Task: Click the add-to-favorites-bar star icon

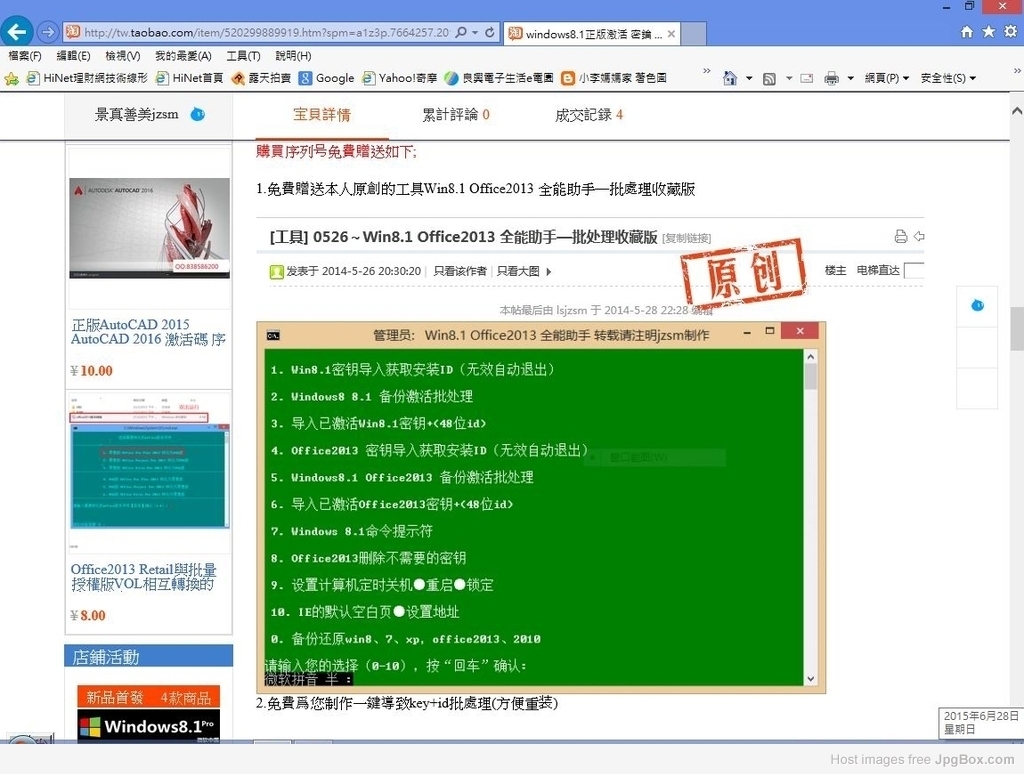Action: point(12,78)
